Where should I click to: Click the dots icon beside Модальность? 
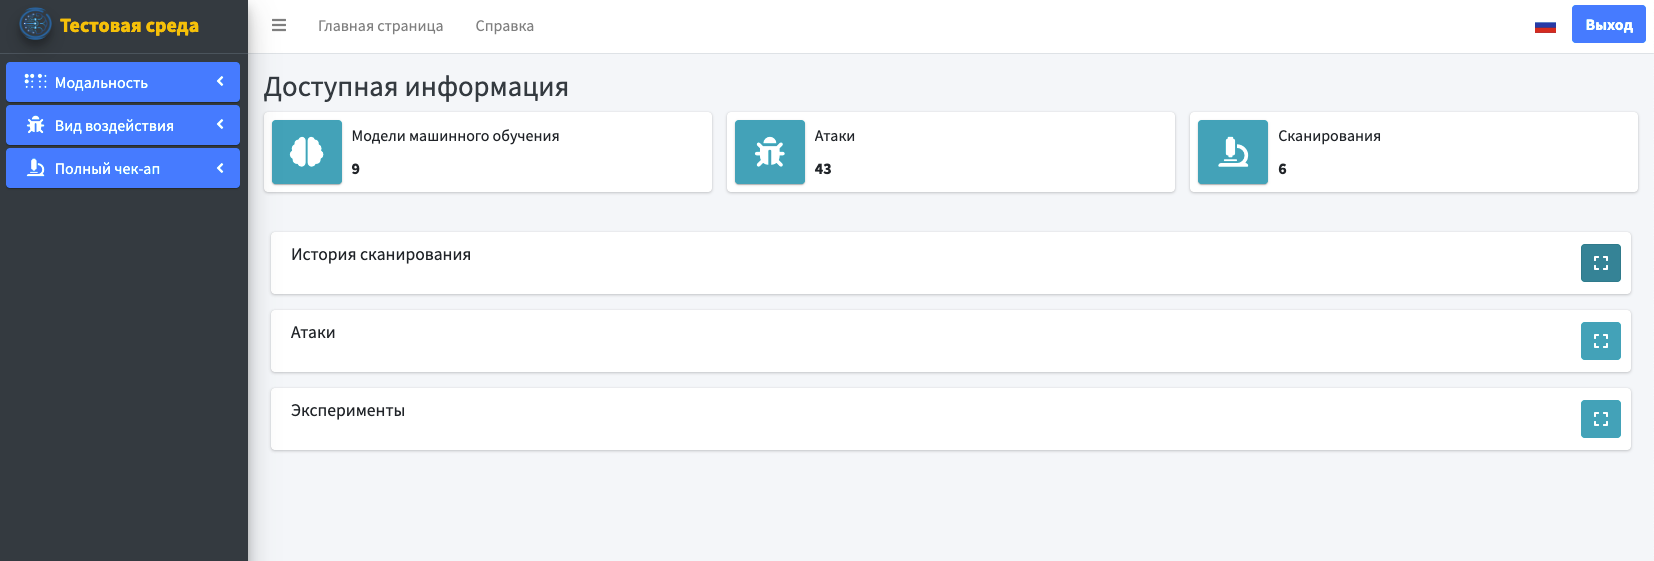click(x=36, y=82)
